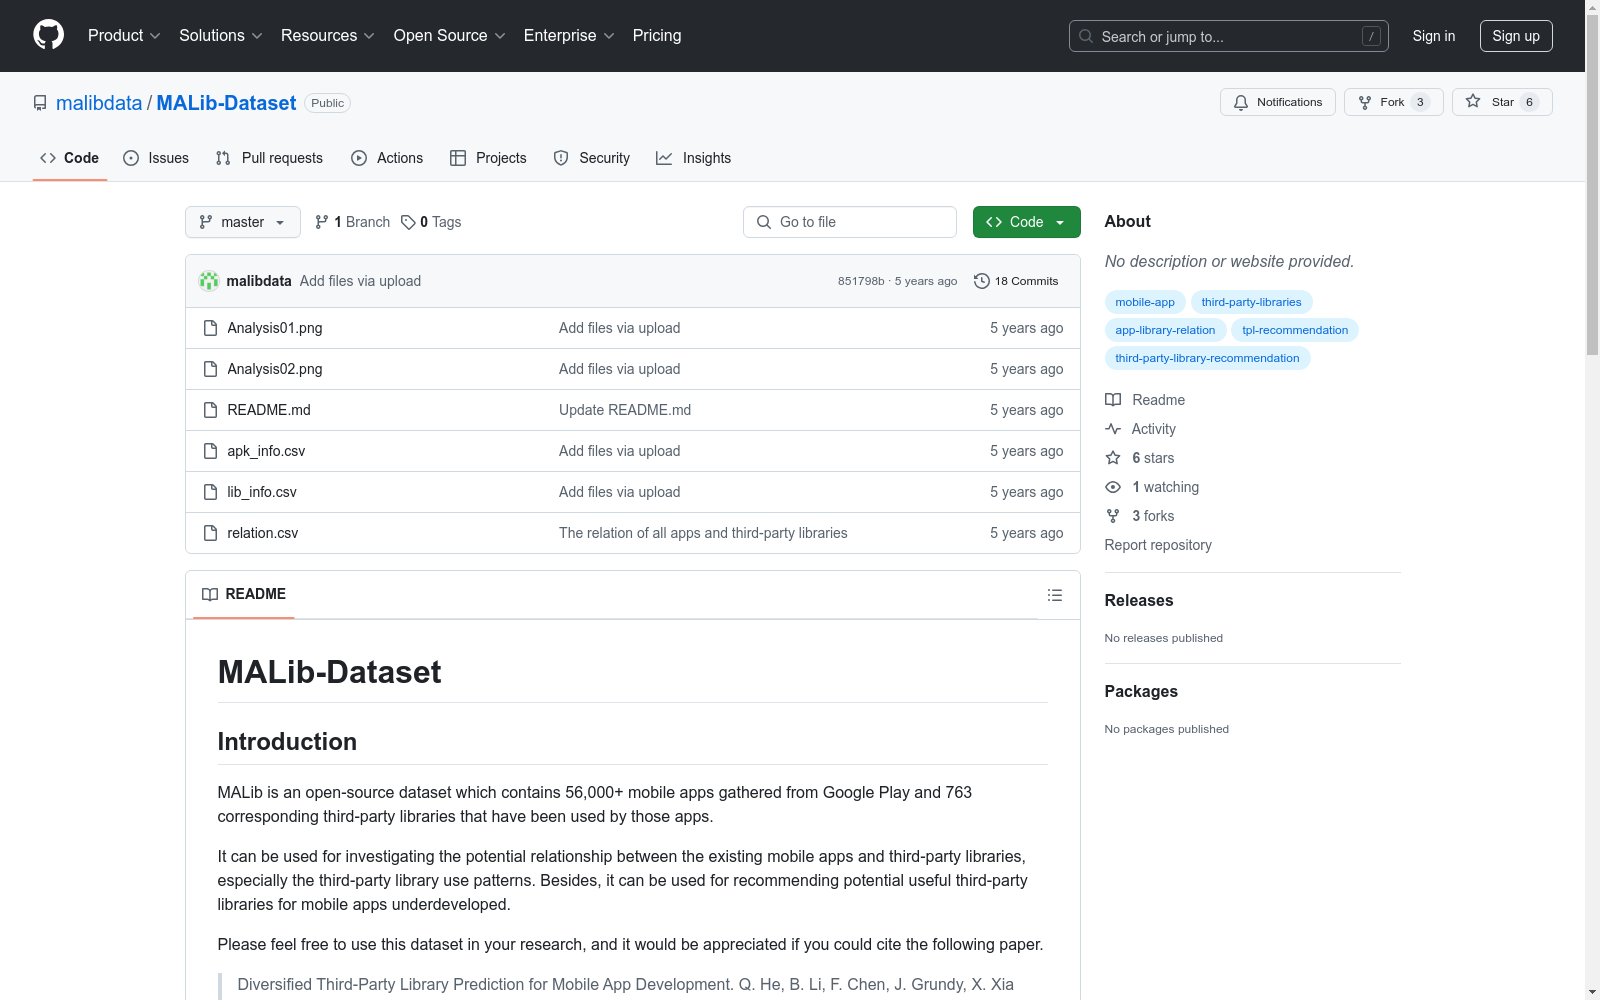The image size is (1600, 1000).
Task: Open the README outline list icon
Action: 1054,595
